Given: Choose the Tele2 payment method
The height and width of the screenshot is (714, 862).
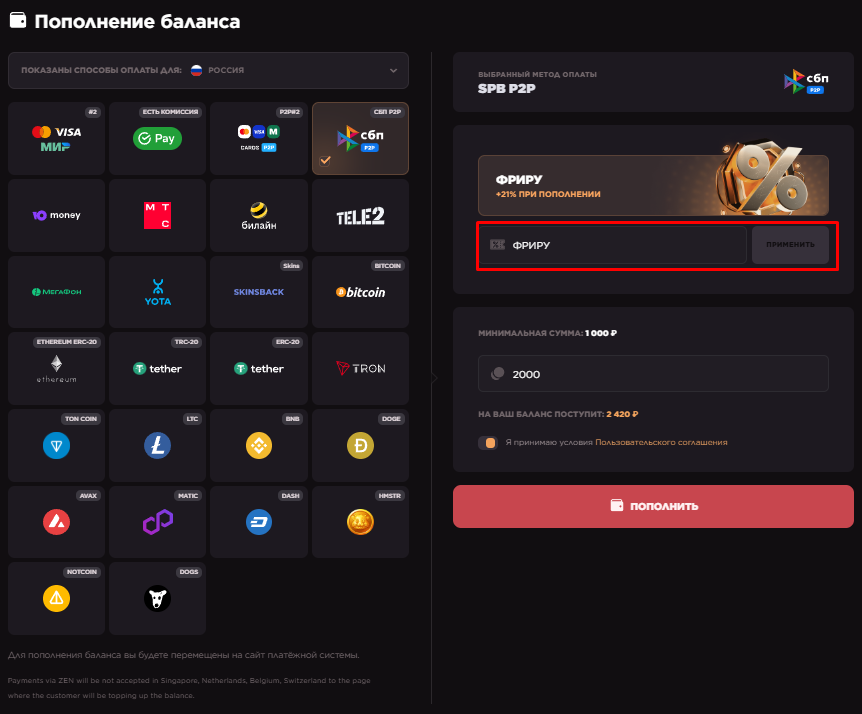Looking at the screenshot, I should click(360, 215).
